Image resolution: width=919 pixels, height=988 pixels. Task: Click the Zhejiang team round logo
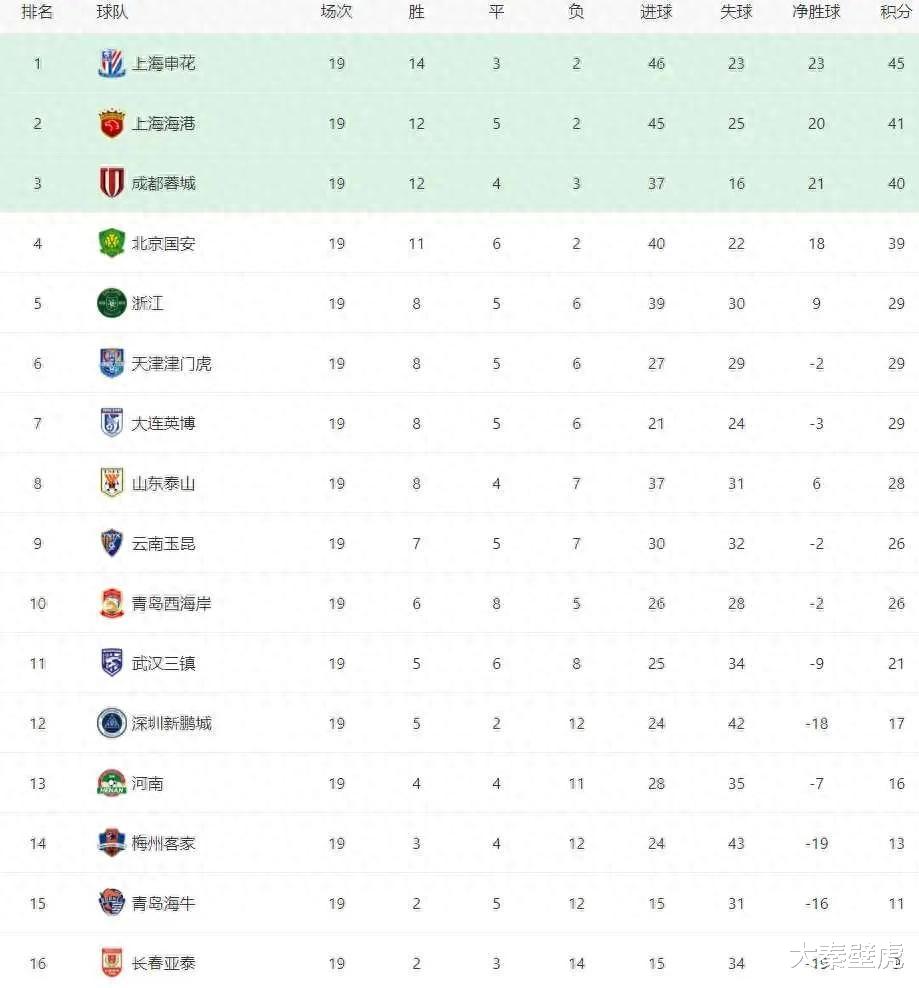[111, 303]
